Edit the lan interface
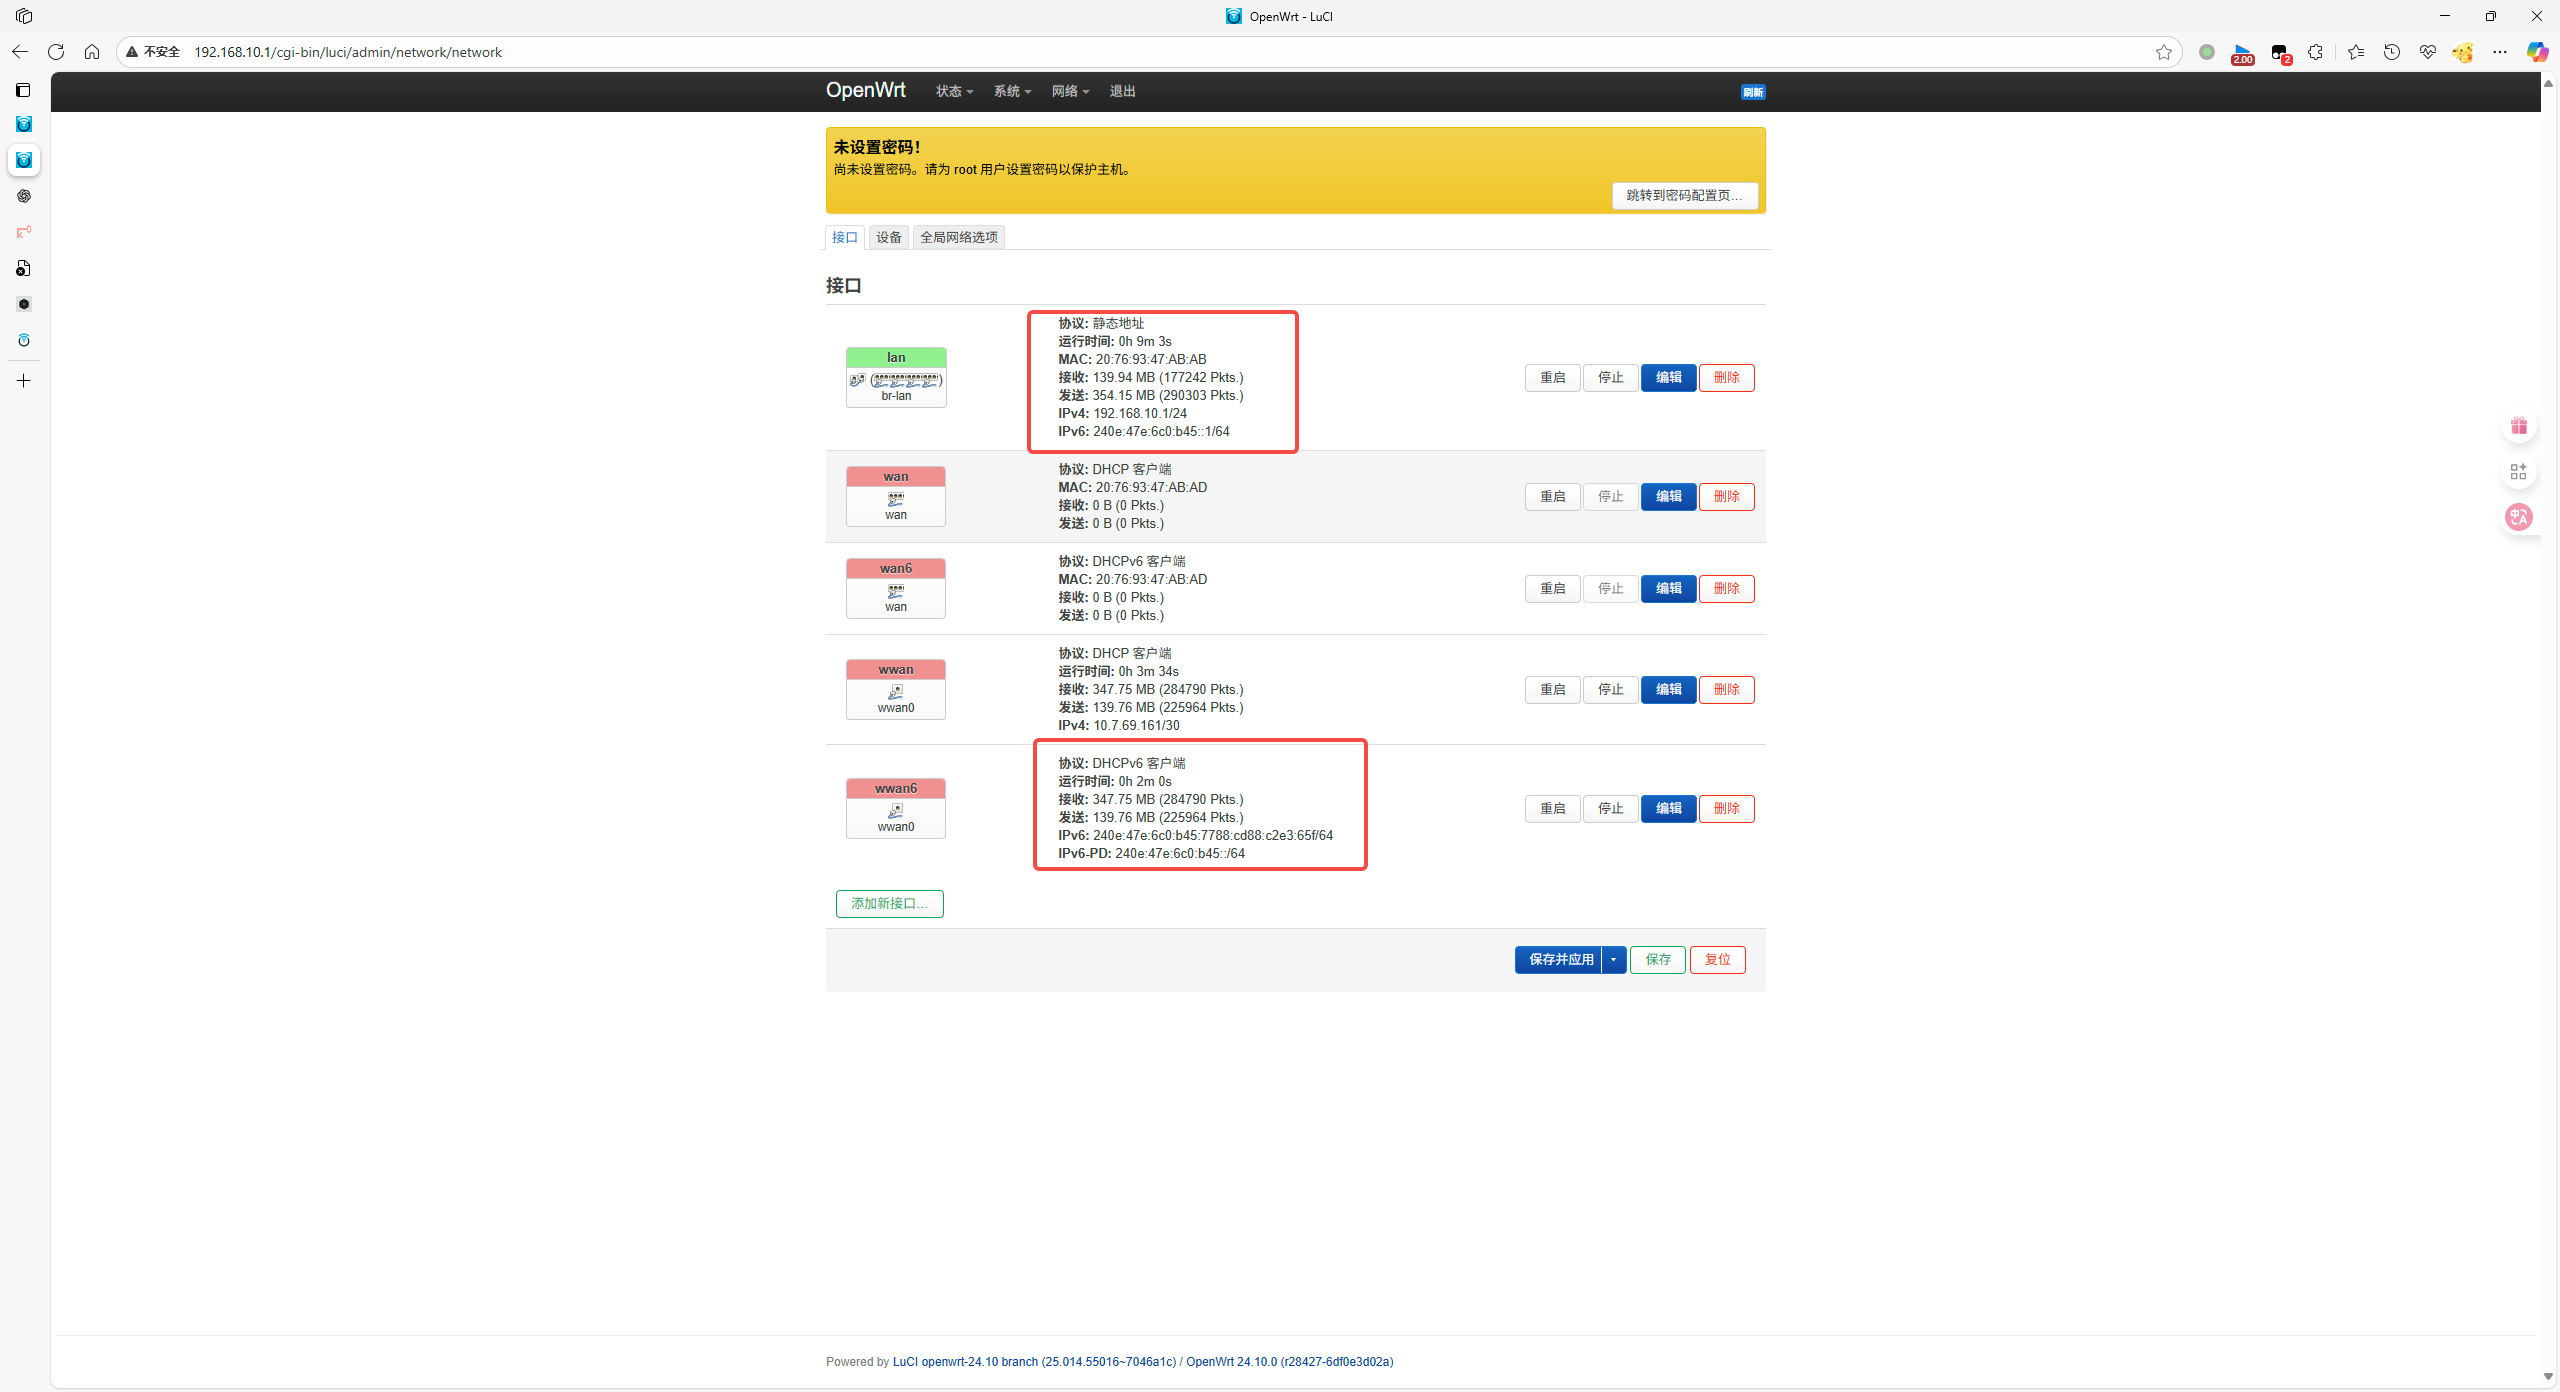The height and width of the screenshot is (1392, 2560). (1668, 377)
